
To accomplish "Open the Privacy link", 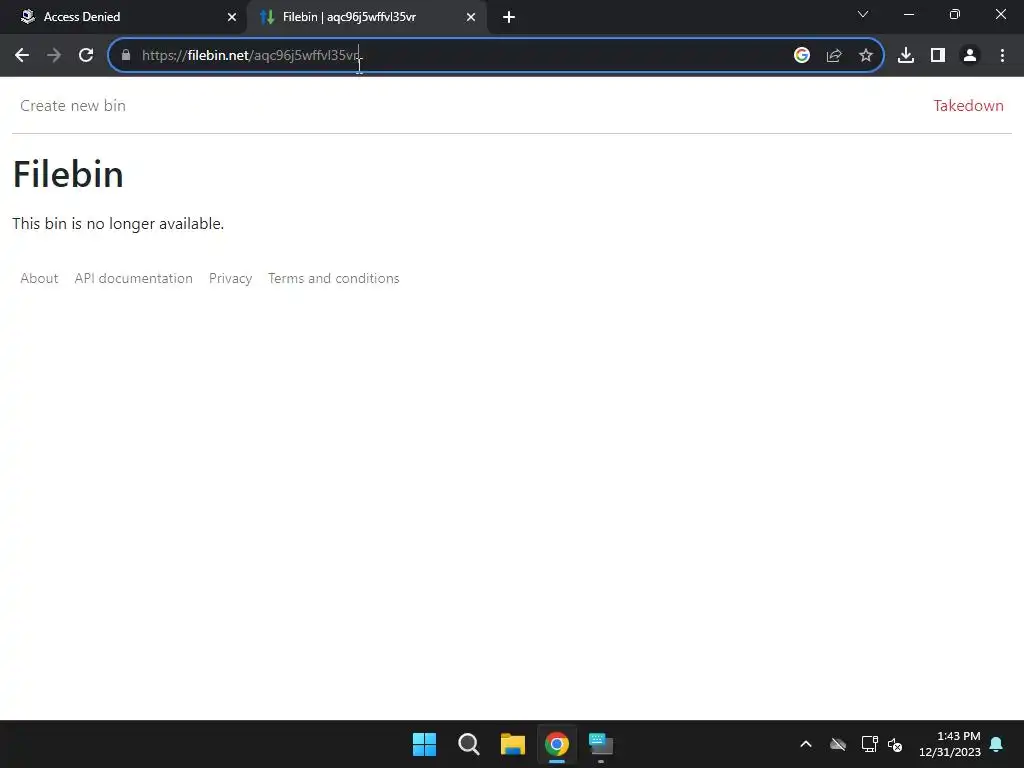I will coord(231,278).
